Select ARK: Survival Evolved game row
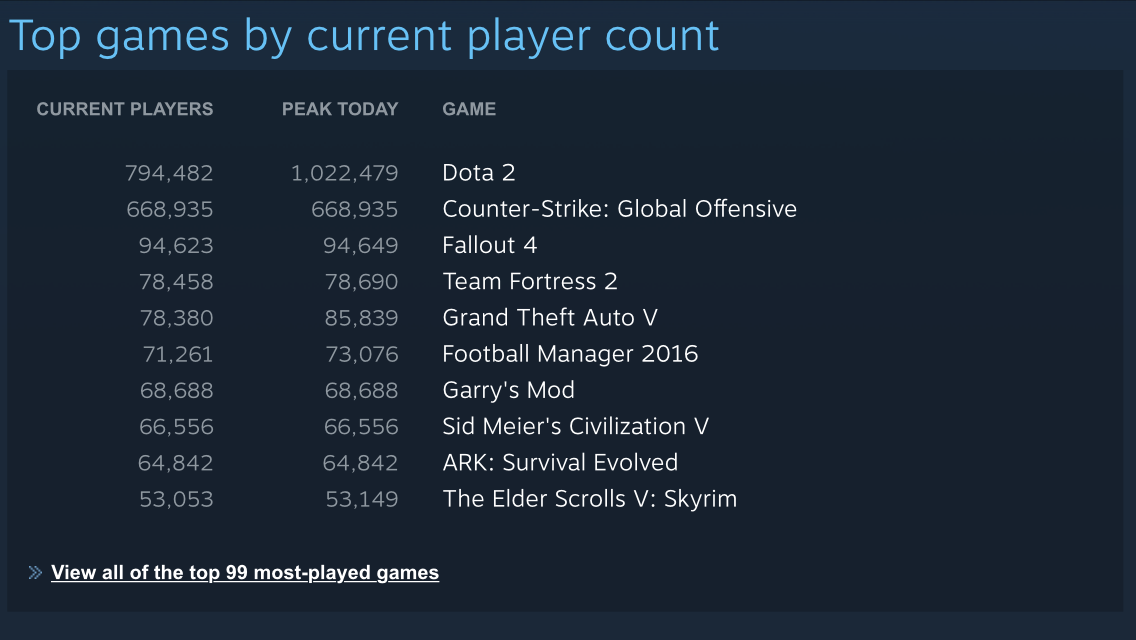This screenshot has height=640, width=1136. click(x=560, y=462)
